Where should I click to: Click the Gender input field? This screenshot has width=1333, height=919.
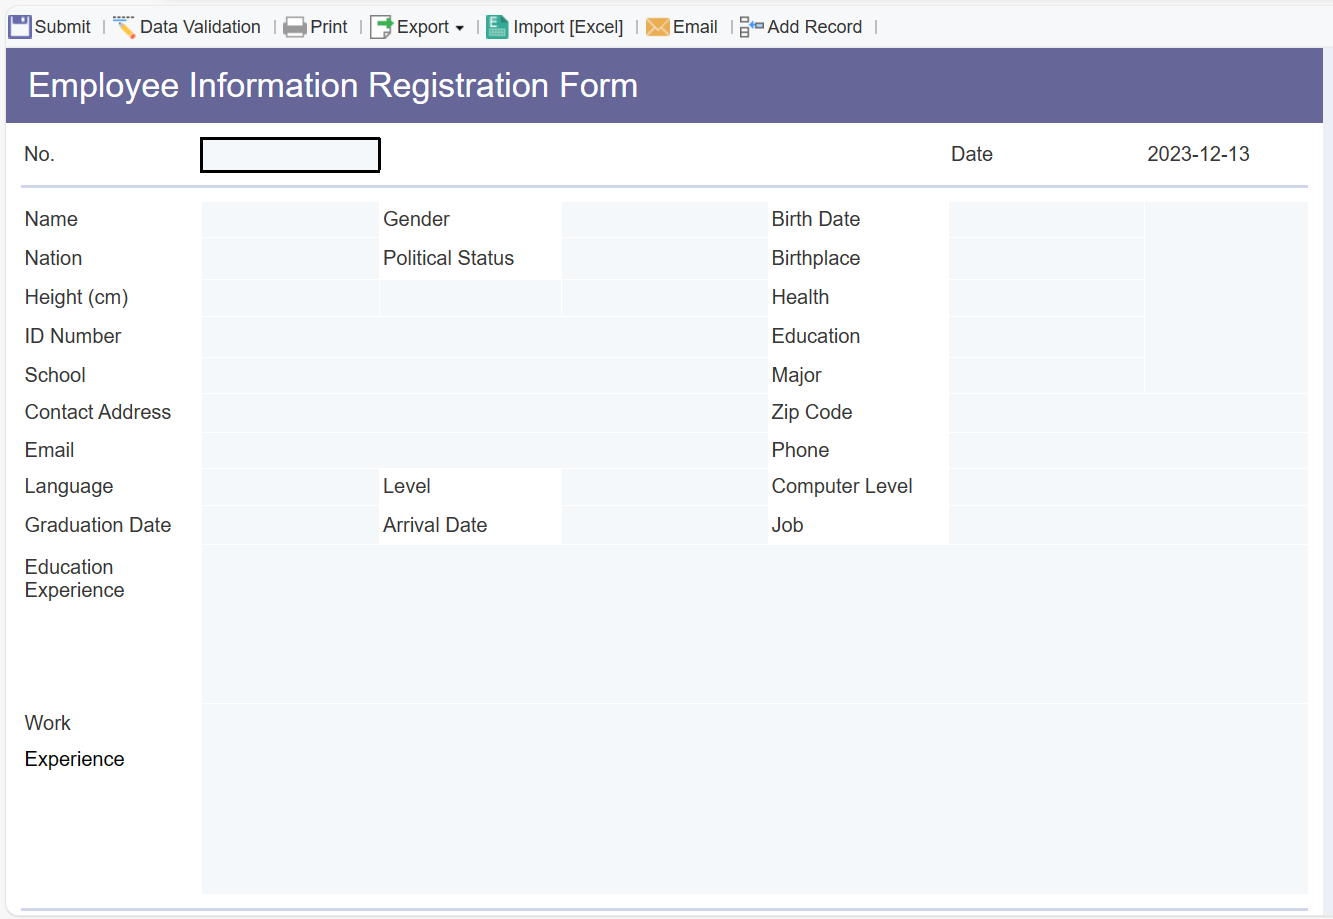664,219
